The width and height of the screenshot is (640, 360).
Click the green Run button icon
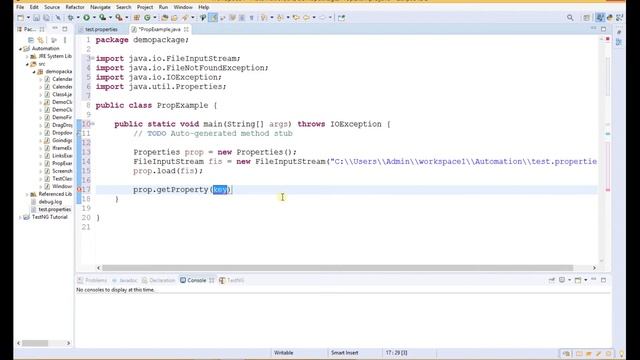point(87,18)
